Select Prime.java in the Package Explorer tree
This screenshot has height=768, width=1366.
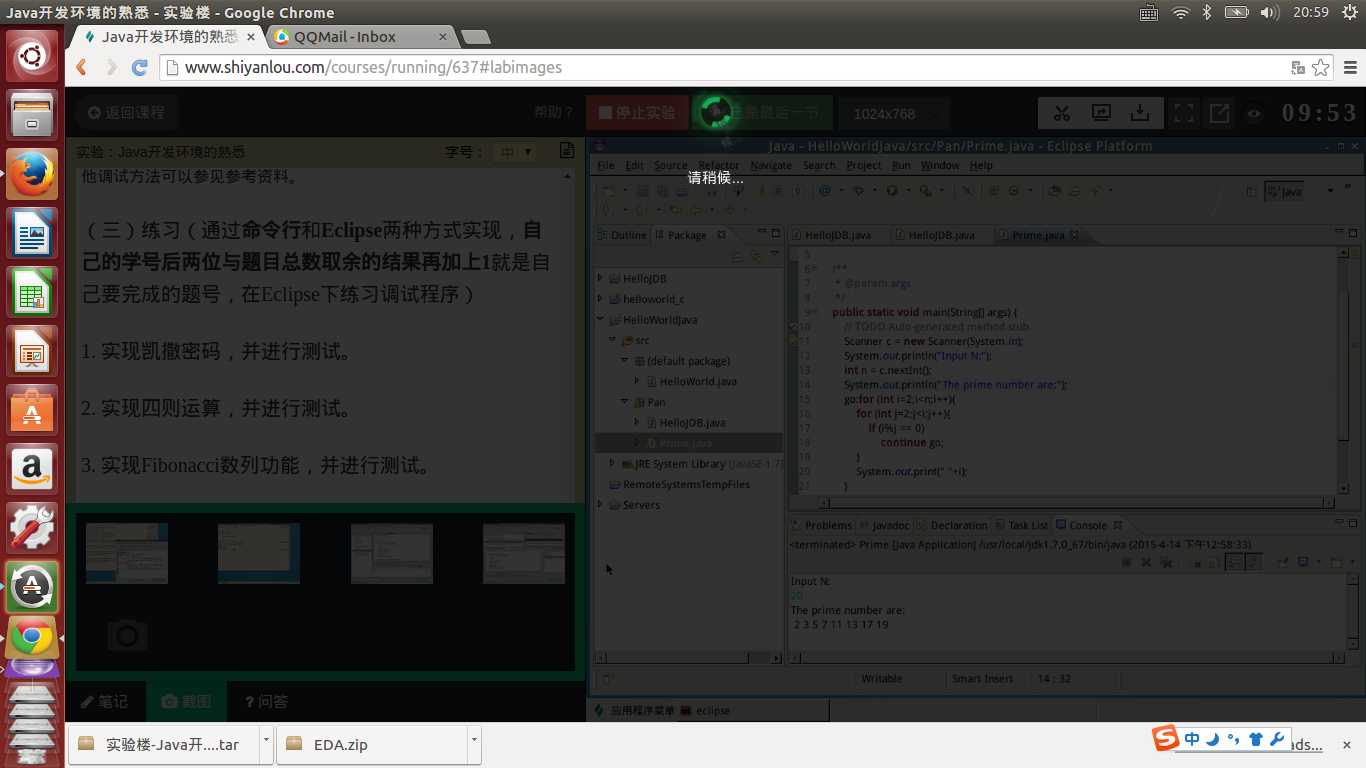(686, 443)
